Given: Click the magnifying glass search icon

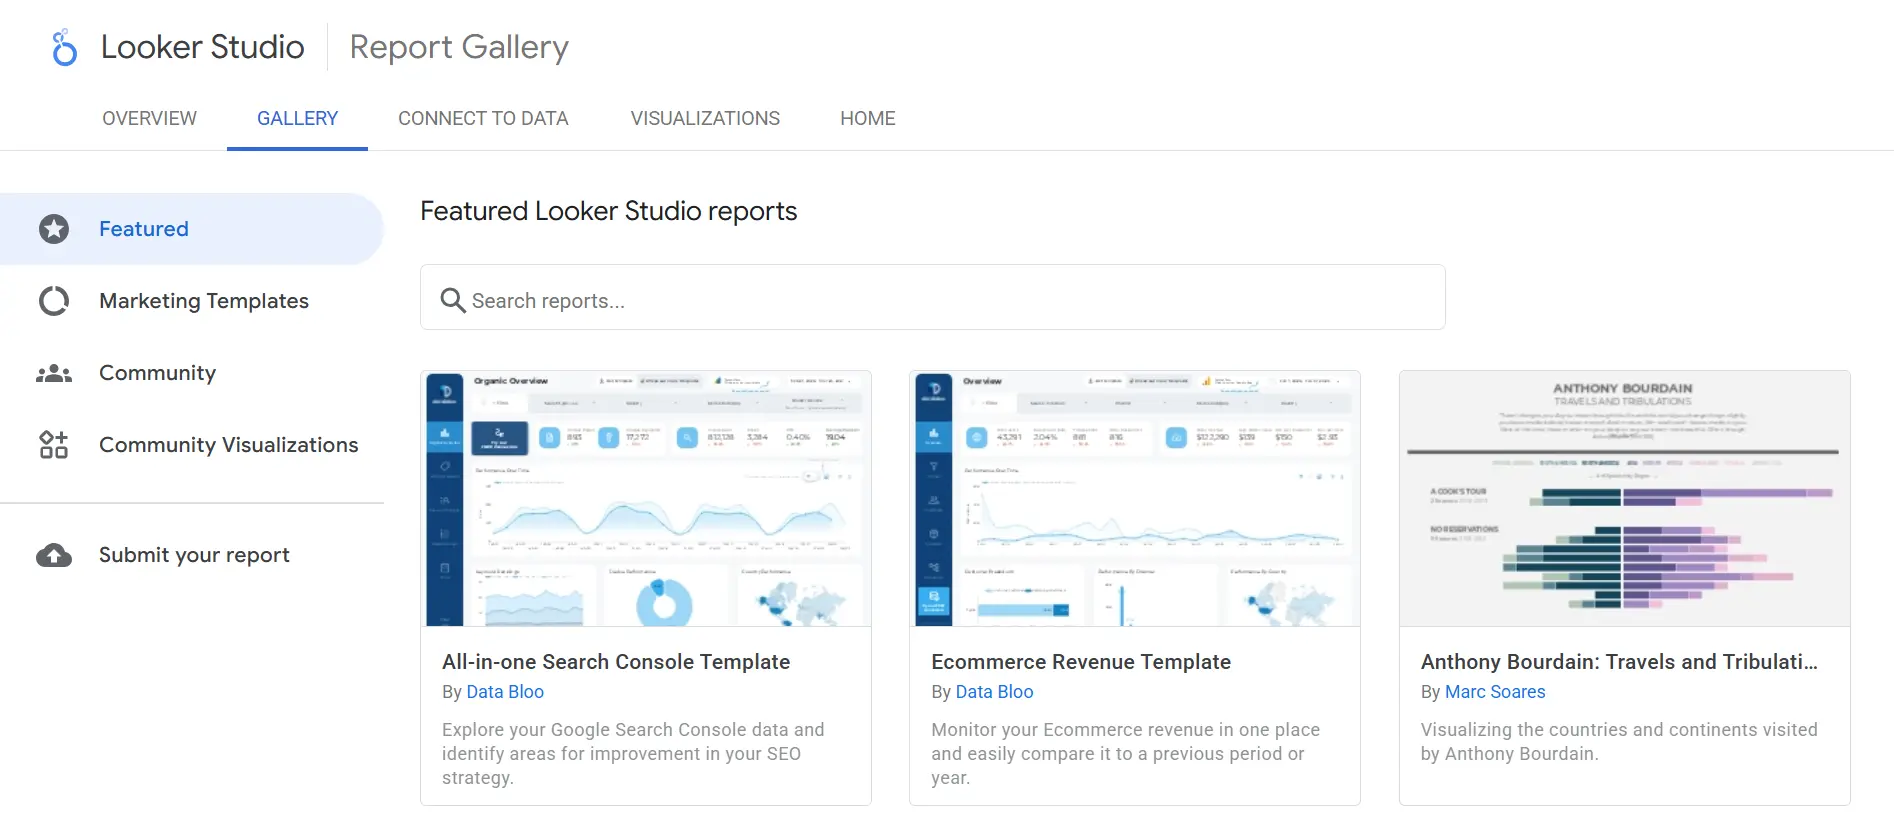Looking at the screenshot, I should point(453,300).
